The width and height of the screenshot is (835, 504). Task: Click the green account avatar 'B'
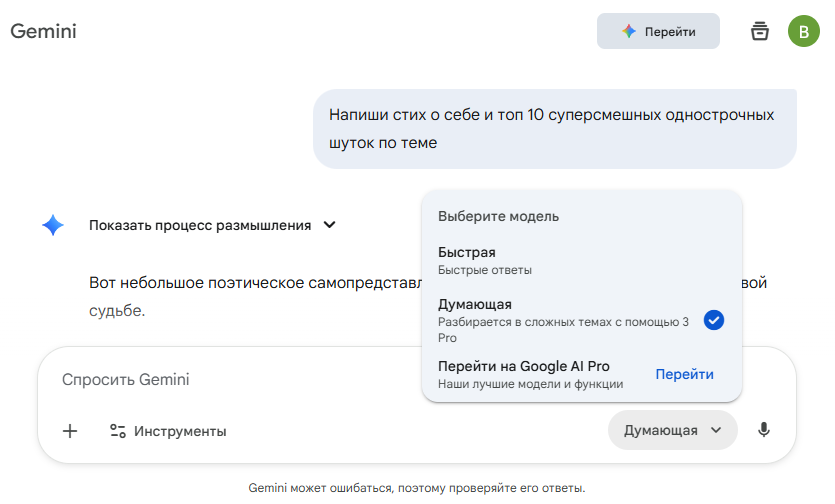[x=804, y=31]
